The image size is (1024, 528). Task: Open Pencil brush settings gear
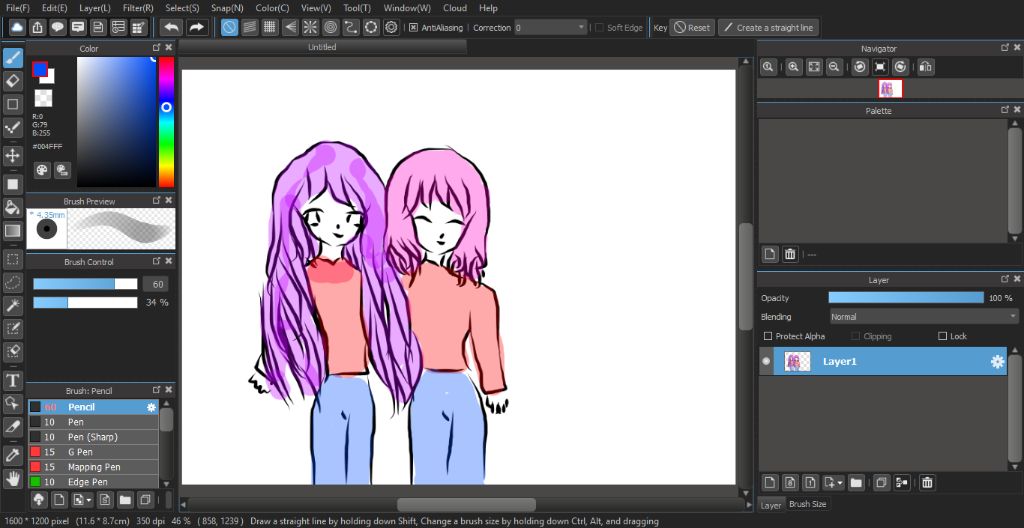[x=151, y=407]
